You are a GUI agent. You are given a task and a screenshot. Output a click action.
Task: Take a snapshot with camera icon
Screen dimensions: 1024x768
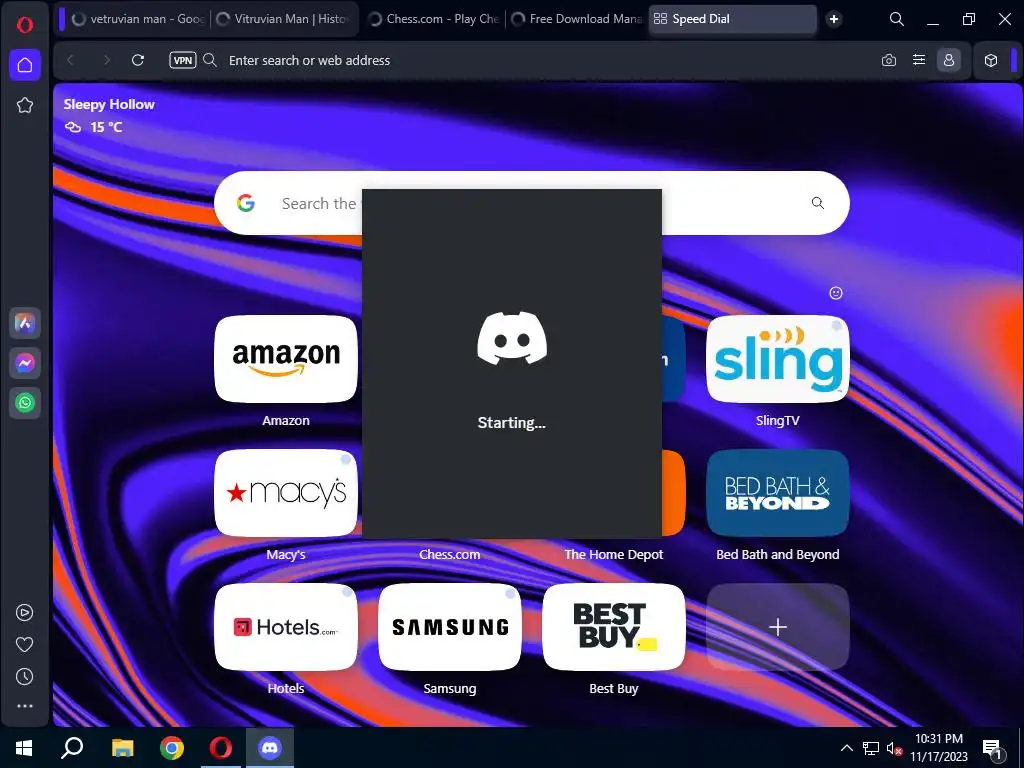coord(889,60)
